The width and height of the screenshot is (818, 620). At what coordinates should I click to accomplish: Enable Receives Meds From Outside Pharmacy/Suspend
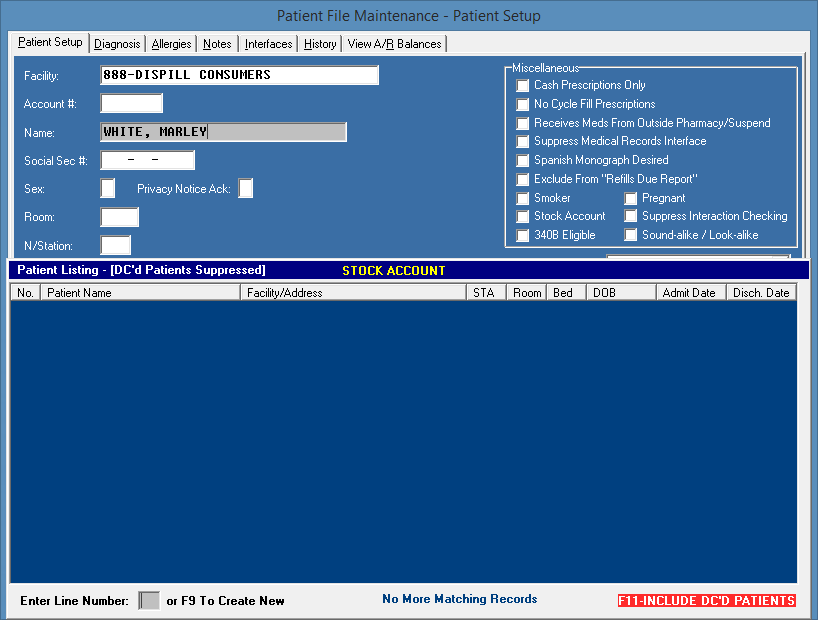click(522, 123)
